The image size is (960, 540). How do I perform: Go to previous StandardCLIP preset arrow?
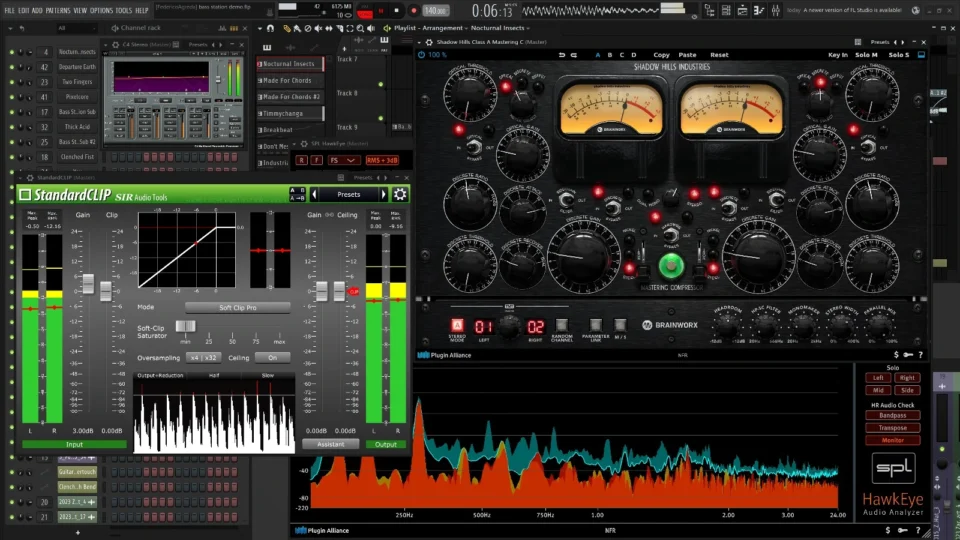click(314, 195)
